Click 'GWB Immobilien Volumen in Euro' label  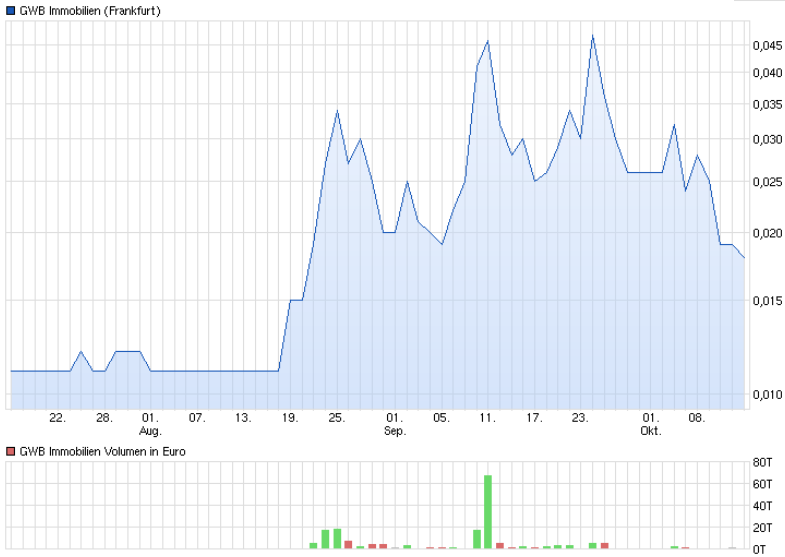click(x=102, y=452)
